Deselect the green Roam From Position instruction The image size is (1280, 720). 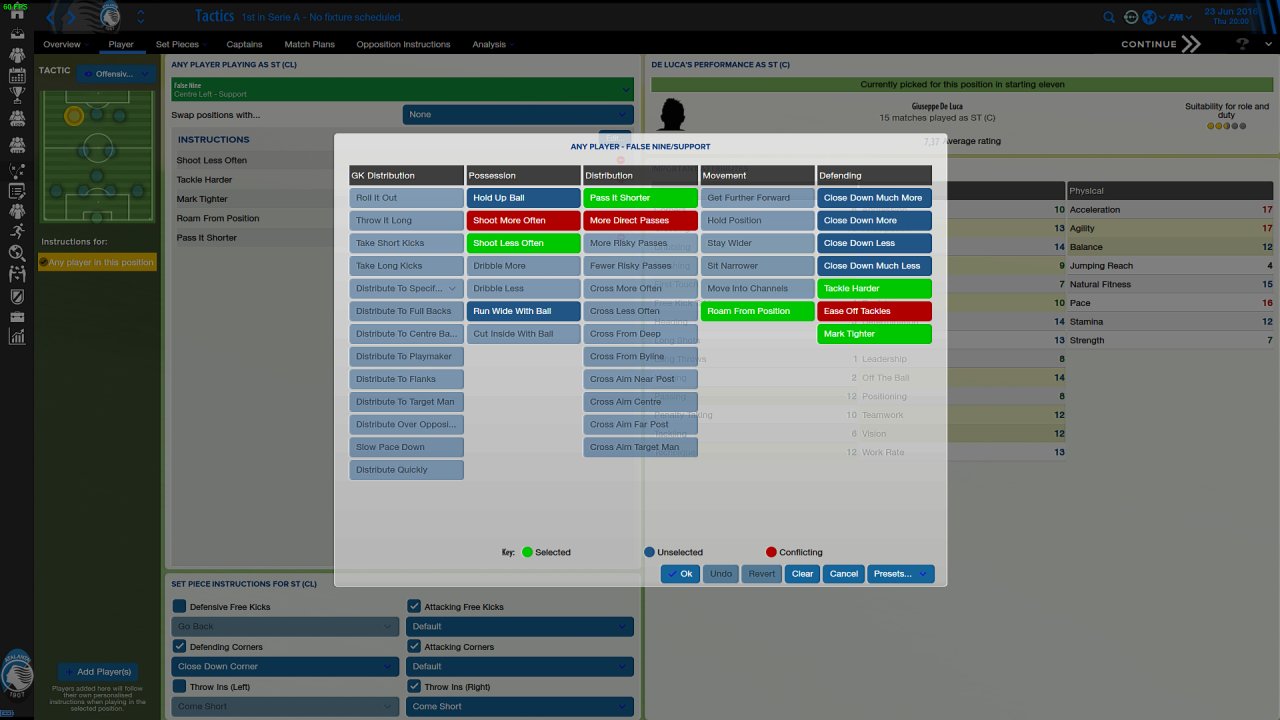coord(757,311)
